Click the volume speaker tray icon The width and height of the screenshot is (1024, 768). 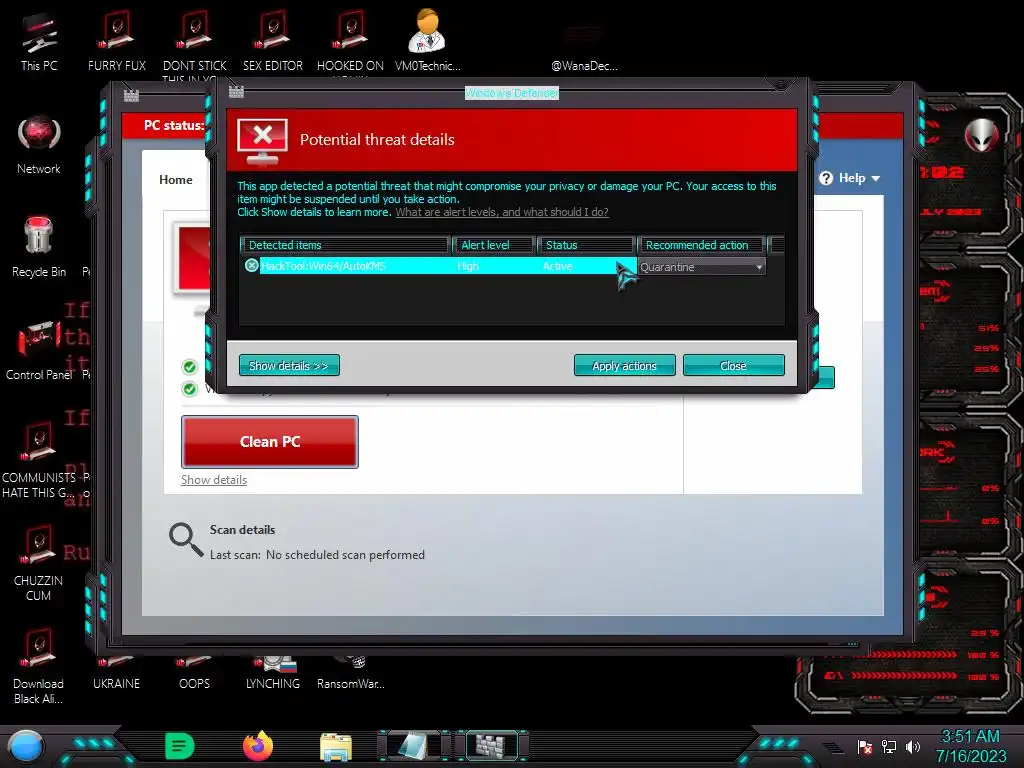click(x=913, y=746)
